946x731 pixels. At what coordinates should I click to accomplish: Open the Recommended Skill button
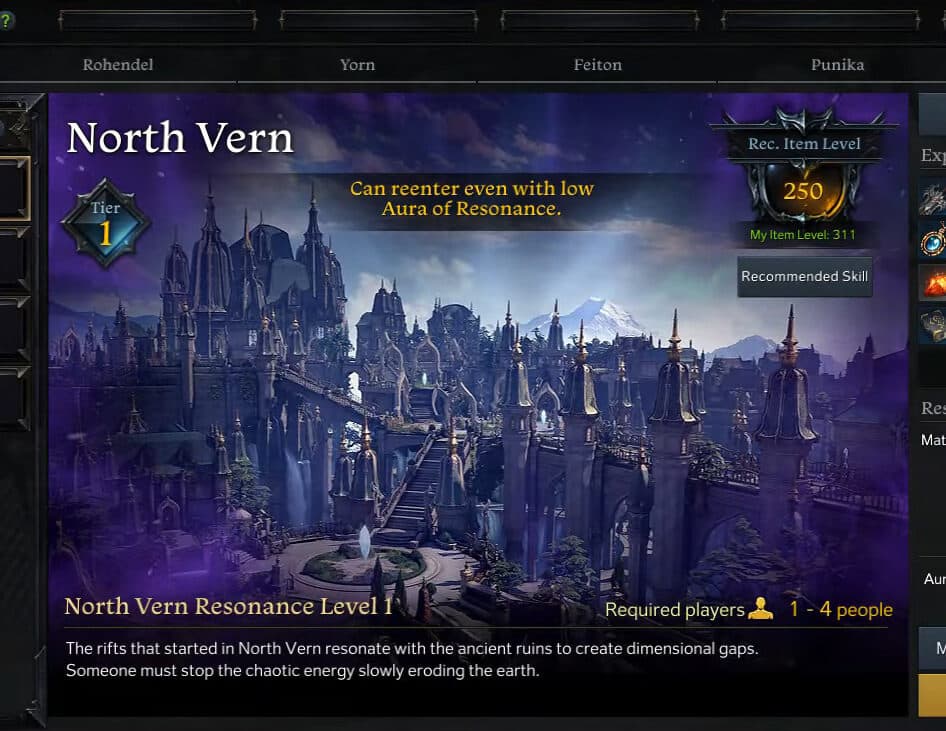pyautogui.click(x=805, y=276)
